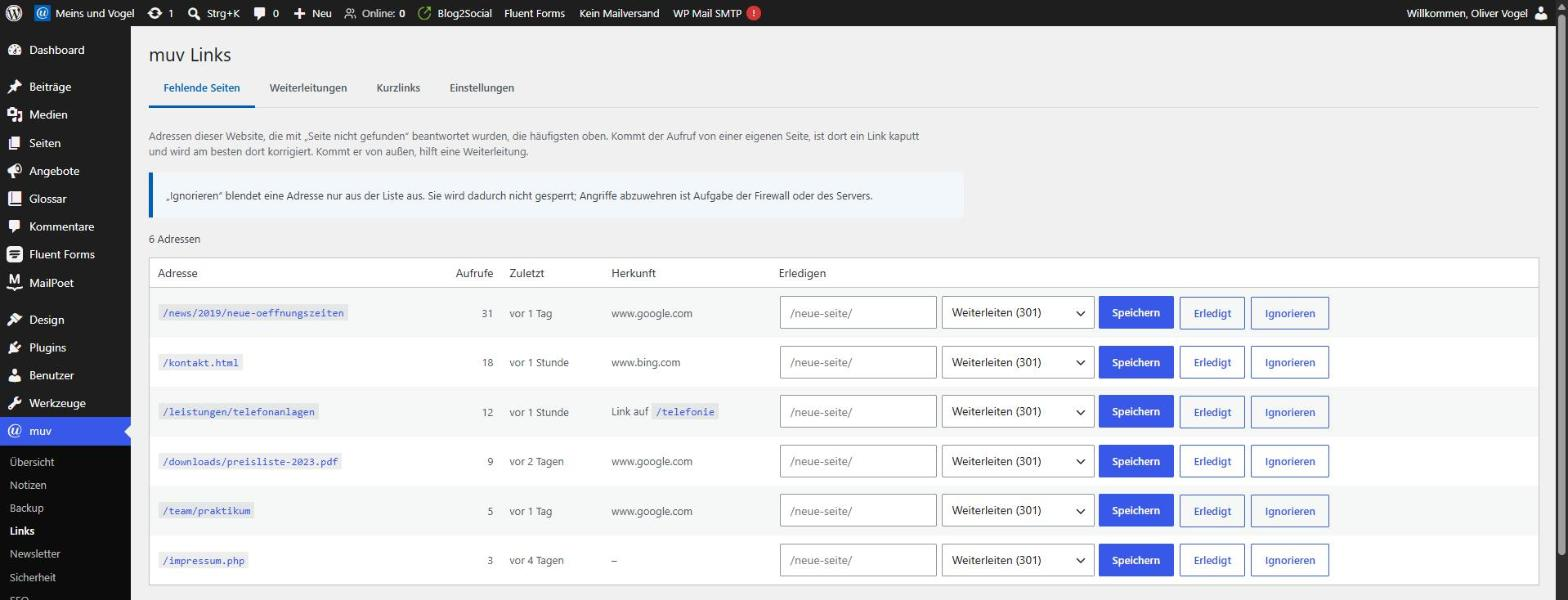Open the Strg+K search icon
Image resolution: width=1568 pixels, height=600 pixels.
coord(194,13)
